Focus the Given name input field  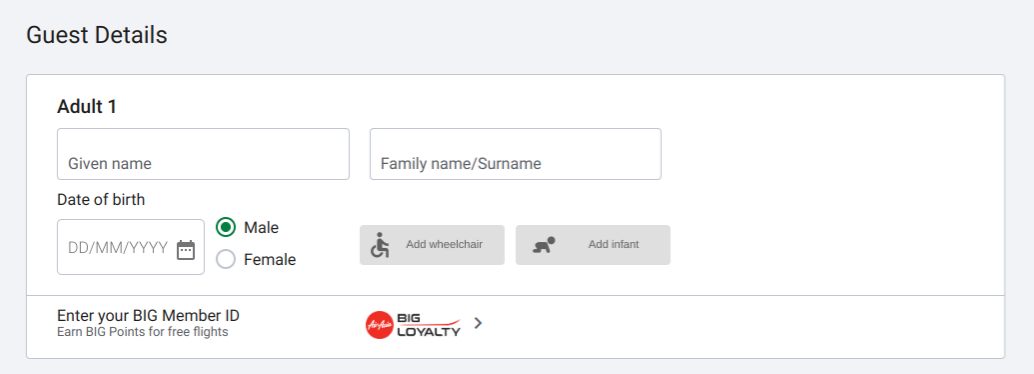click(203, 154)
